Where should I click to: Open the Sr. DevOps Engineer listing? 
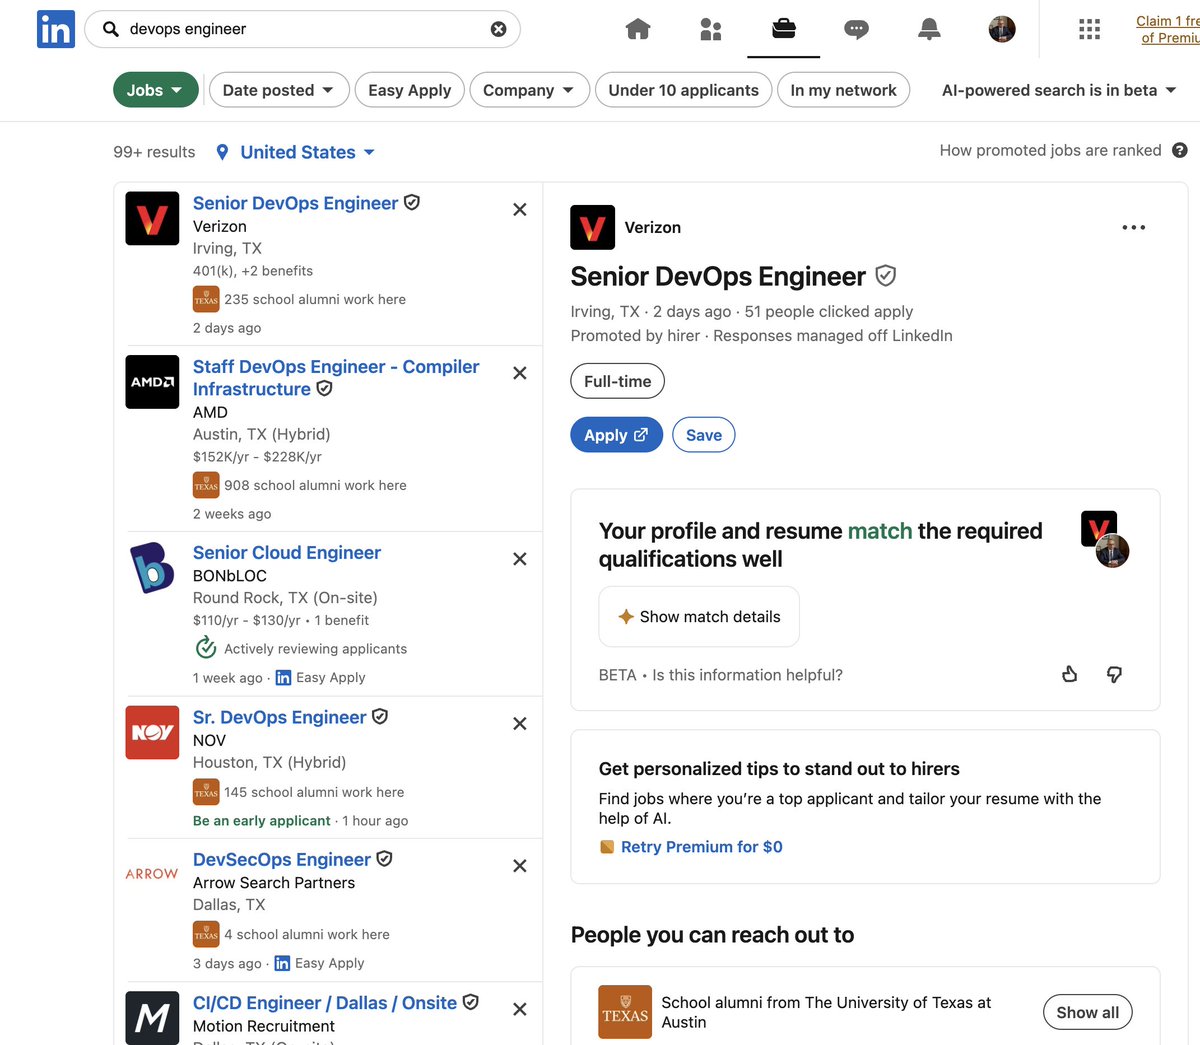tap(279, 717)
